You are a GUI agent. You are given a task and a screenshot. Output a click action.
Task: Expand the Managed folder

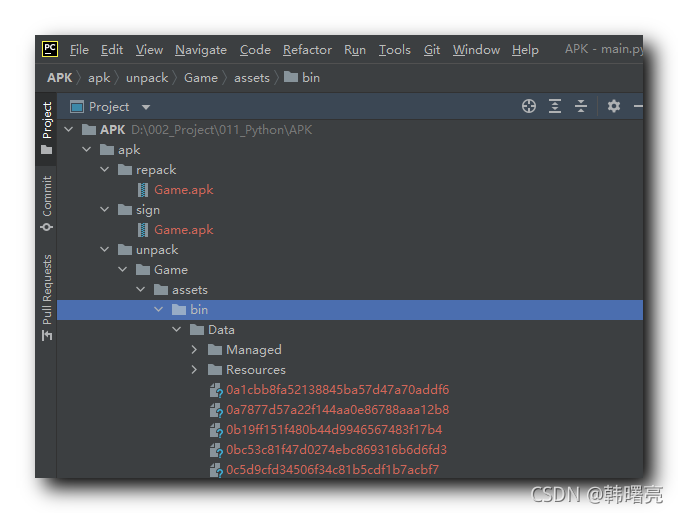click(x=194, y=349)
